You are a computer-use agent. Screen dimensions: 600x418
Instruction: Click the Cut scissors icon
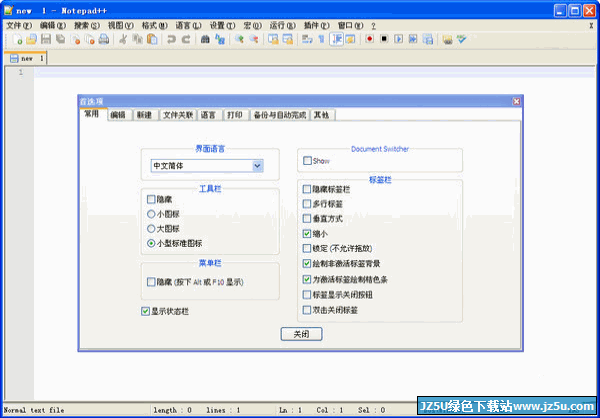[x=123, y=39]
